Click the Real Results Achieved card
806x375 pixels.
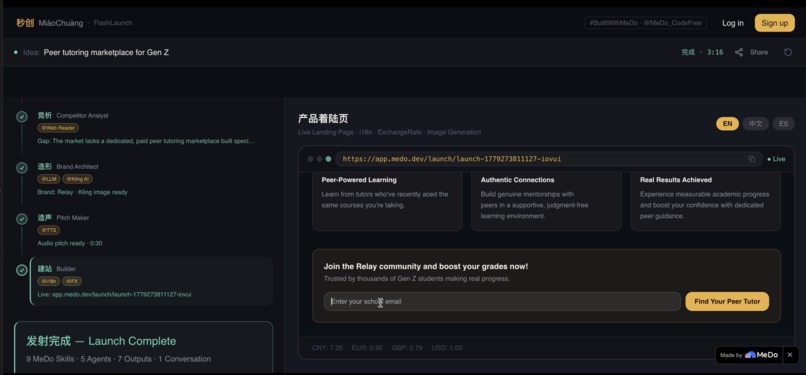706,201
